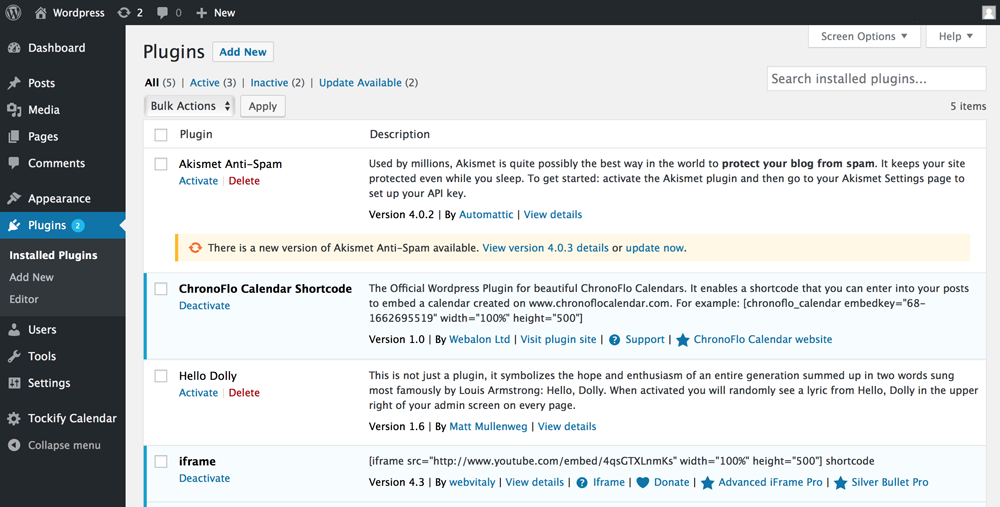Click the Settings sliders icon
Image resolution: width=1000 pixels, height=507 pixels.
click(14, 383)
